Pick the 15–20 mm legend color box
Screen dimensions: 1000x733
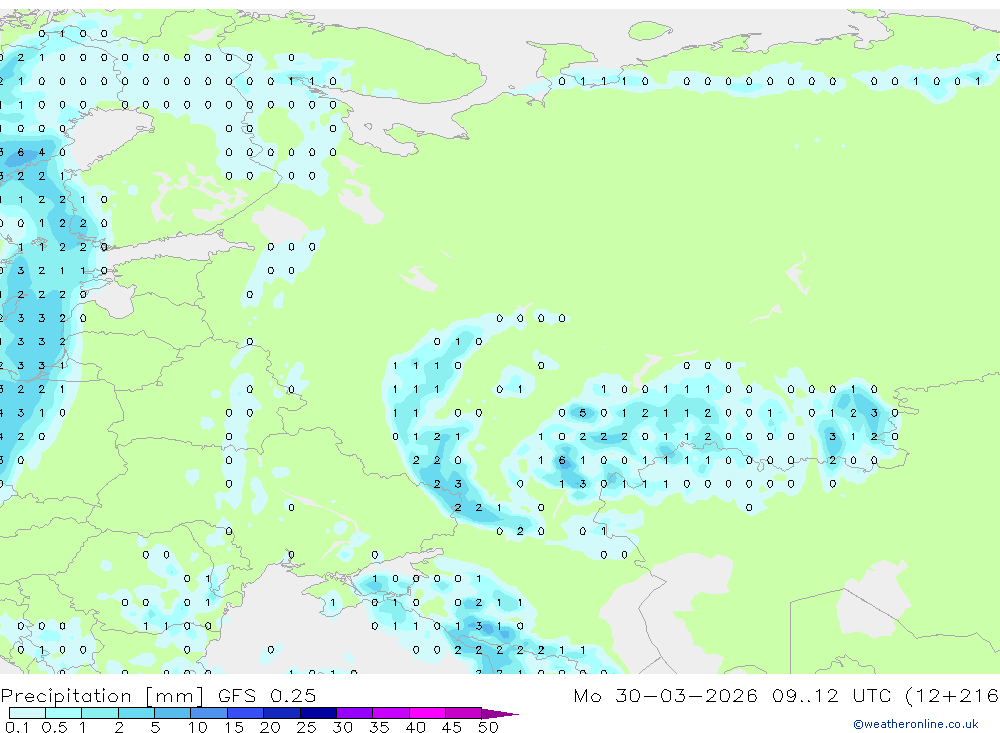coord(246,713)
